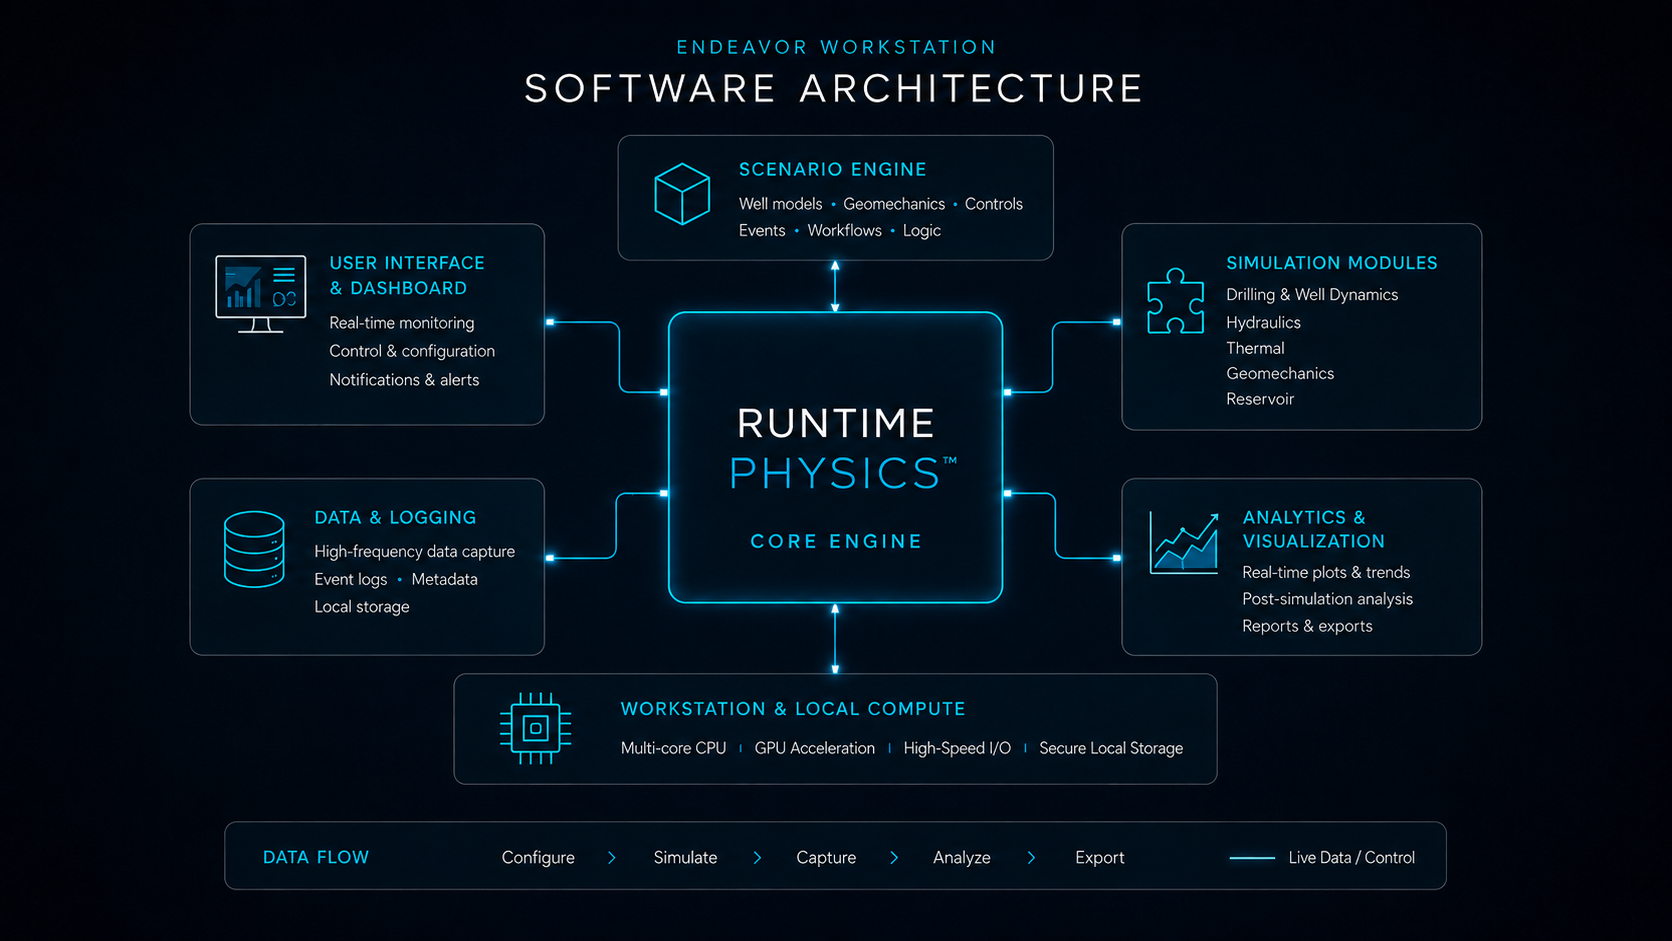Click 'Post-simulation analysis' text
The width and height of the screenshot is (1672, 941).
click(1327, 599)
